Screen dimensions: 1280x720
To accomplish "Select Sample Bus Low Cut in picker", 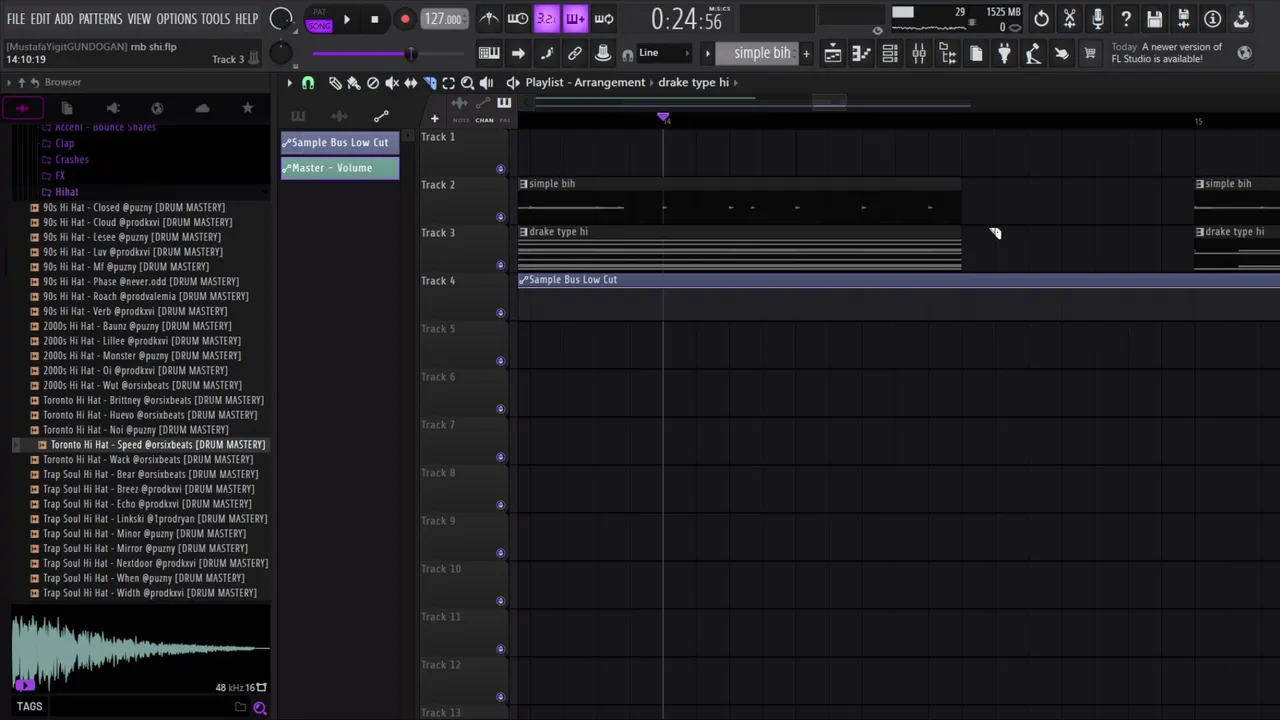I will click(x=340, y=142).
